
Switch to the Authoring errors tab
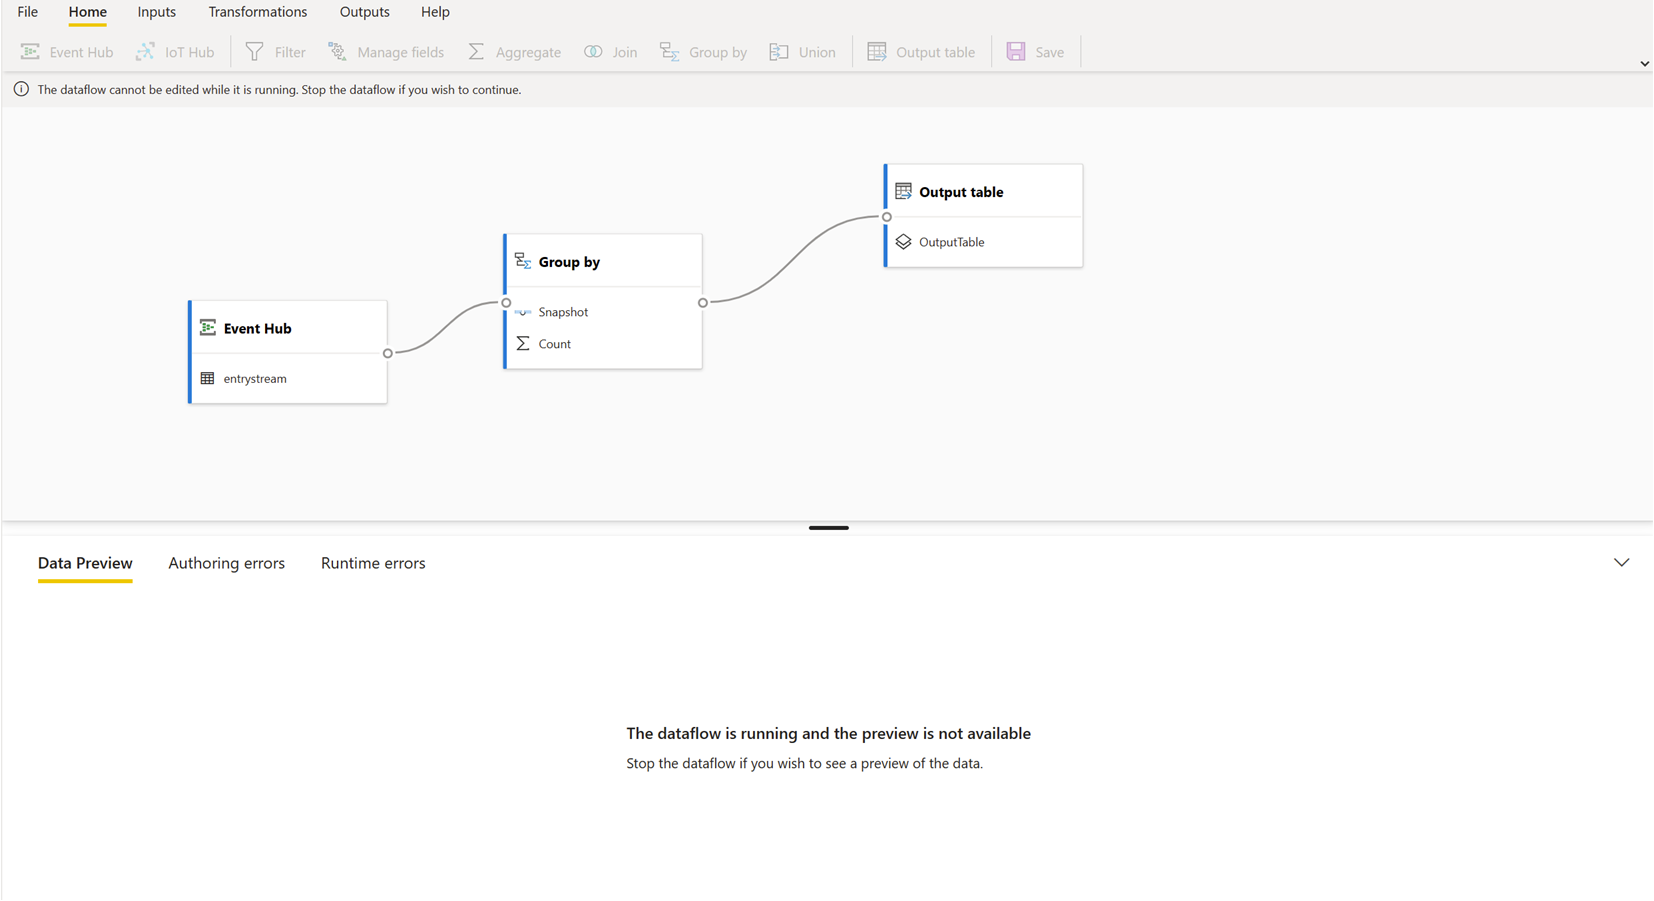click(x=226, y=563)
